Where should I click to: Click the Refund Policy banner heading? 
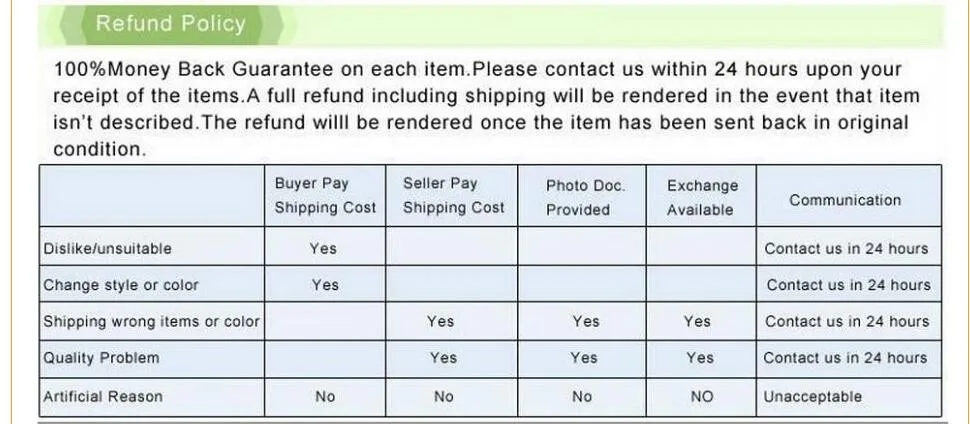[x=171, y=24]
